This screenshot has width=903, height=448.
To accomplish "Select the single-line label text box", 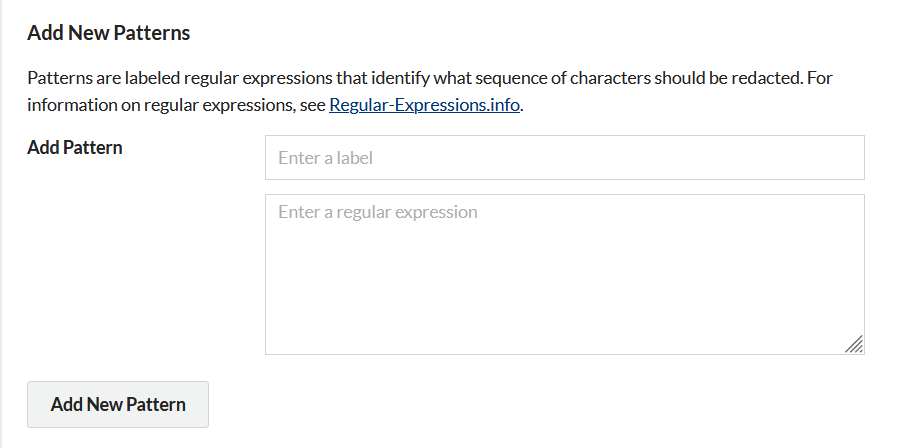I will (x=565, y=158).
